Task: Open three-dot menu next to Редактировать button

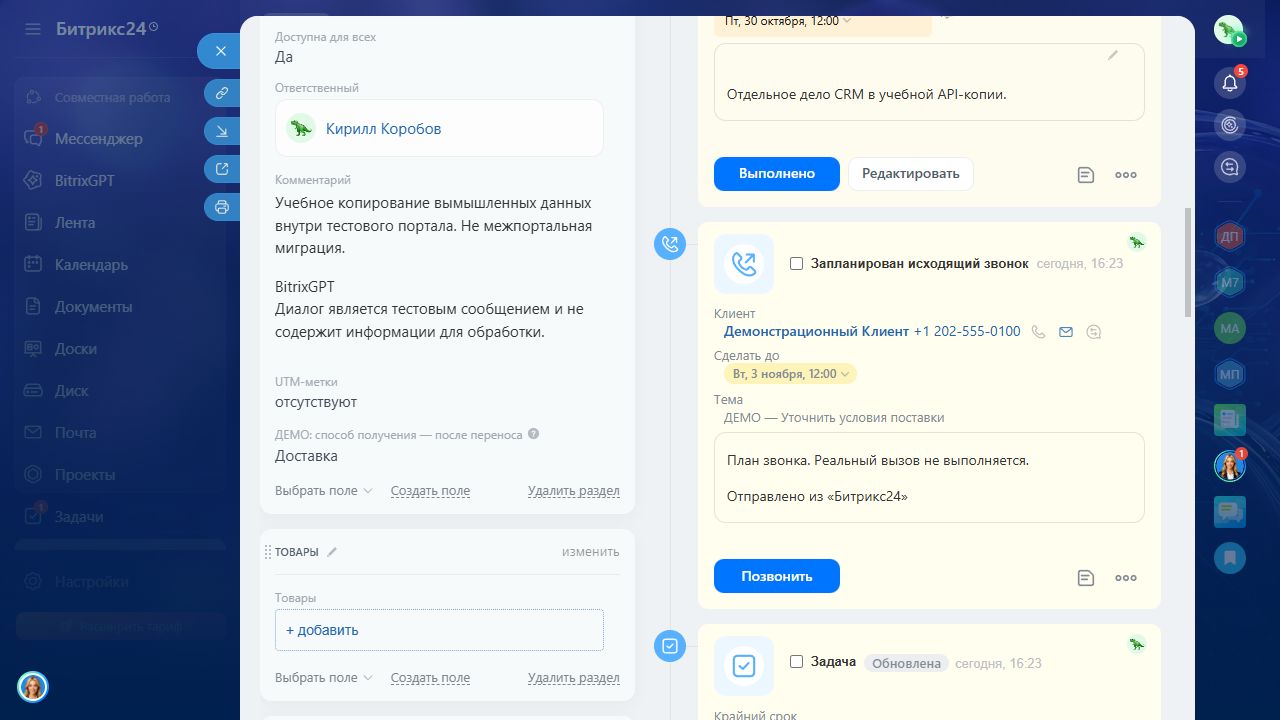Action: pos(1126,175)
